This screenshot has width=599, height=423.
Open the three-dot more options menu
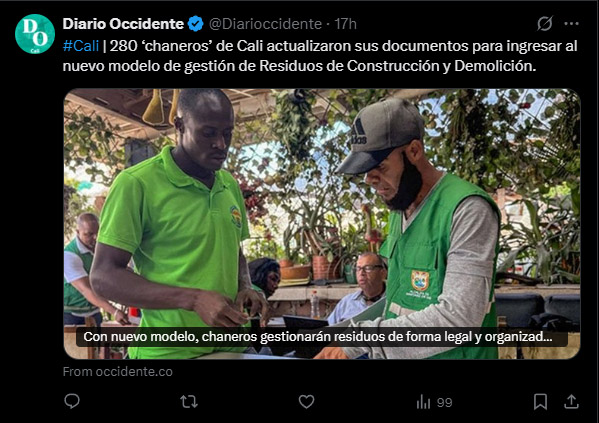[571, 24]
